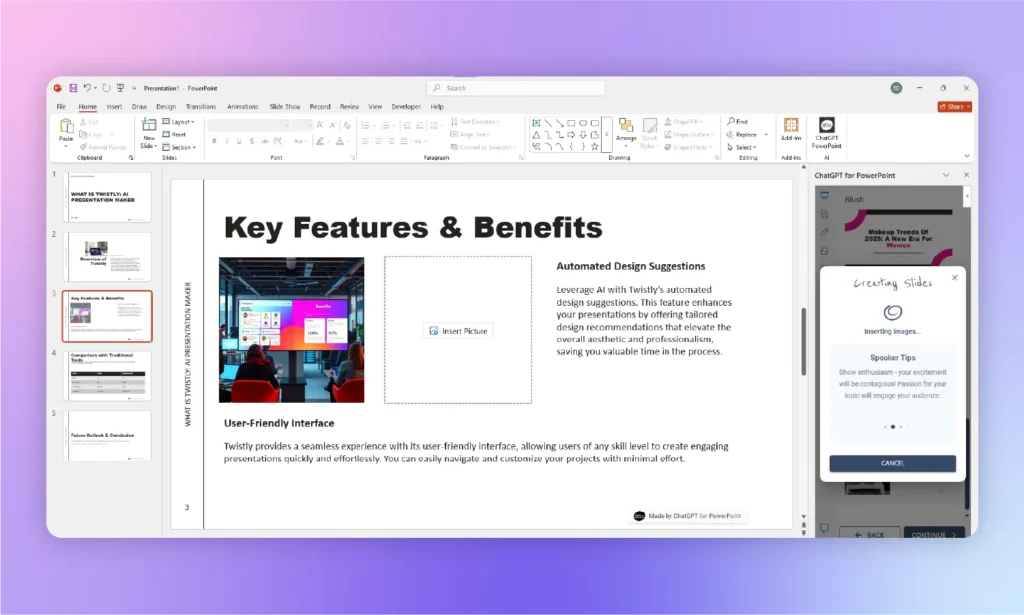The image size is (1024, 615).
Task: Toggle text Shadow formatting
Action: (251, 141)
